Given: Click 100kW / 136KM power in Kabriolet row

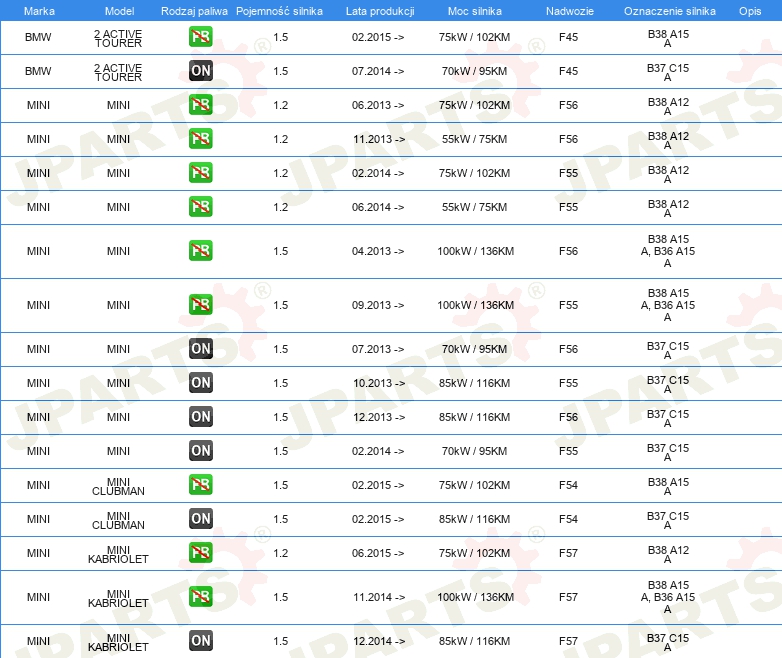Looking at the screenshot, I should [x=475, y=597].
